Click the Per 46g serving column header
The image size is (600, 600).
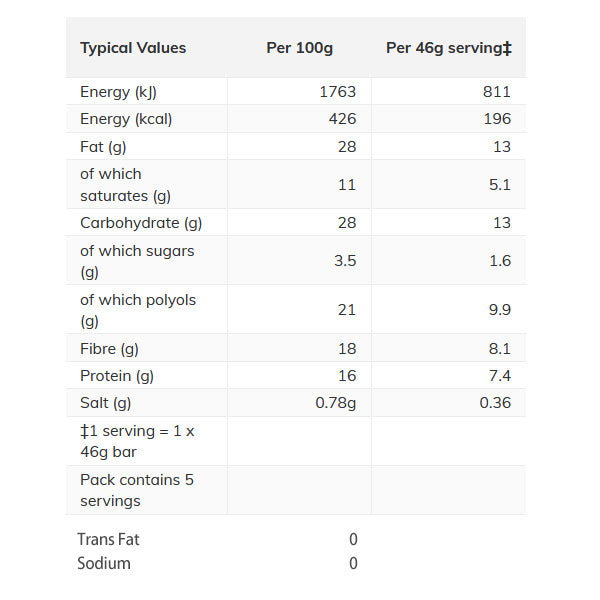pyautogui.click(x=448, y=48)
